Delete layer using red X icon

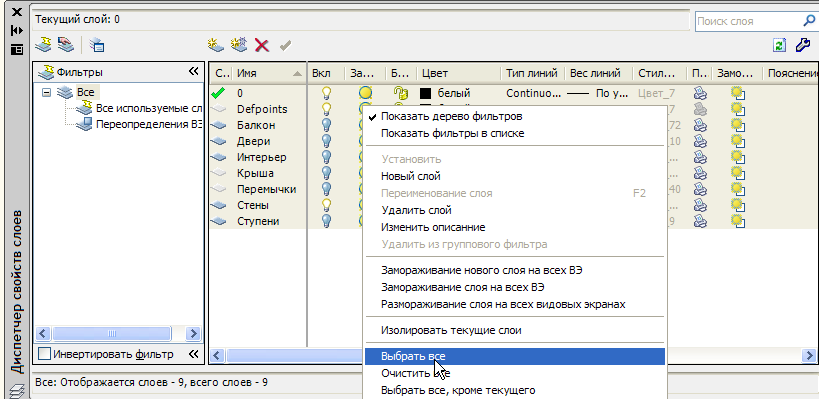click(262, 45)
